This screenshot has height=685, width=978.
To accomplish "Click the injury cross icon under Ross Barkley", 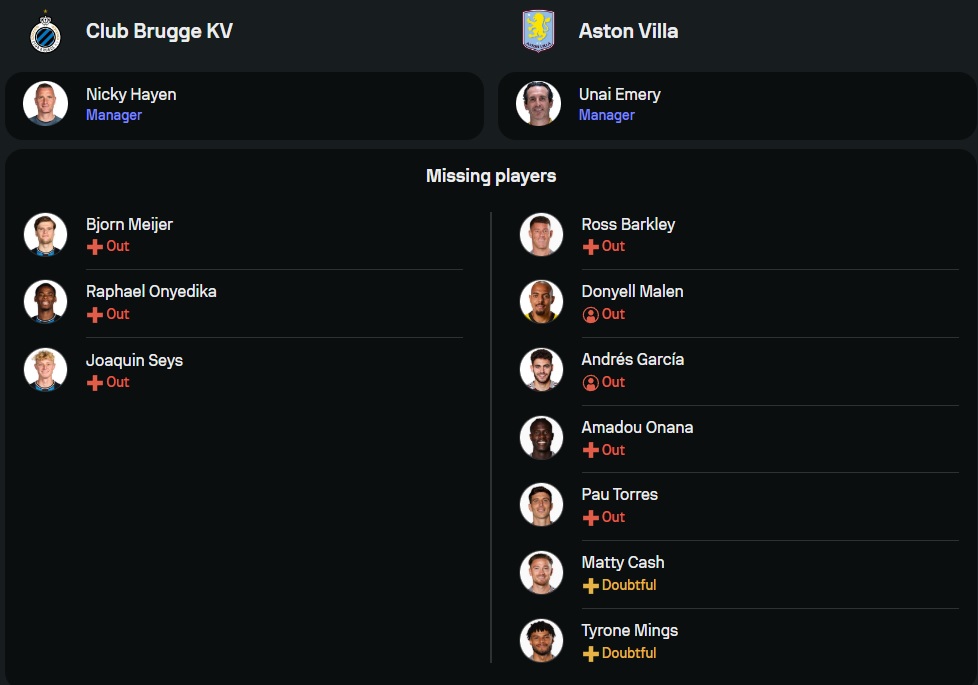I will click(591, 247).
